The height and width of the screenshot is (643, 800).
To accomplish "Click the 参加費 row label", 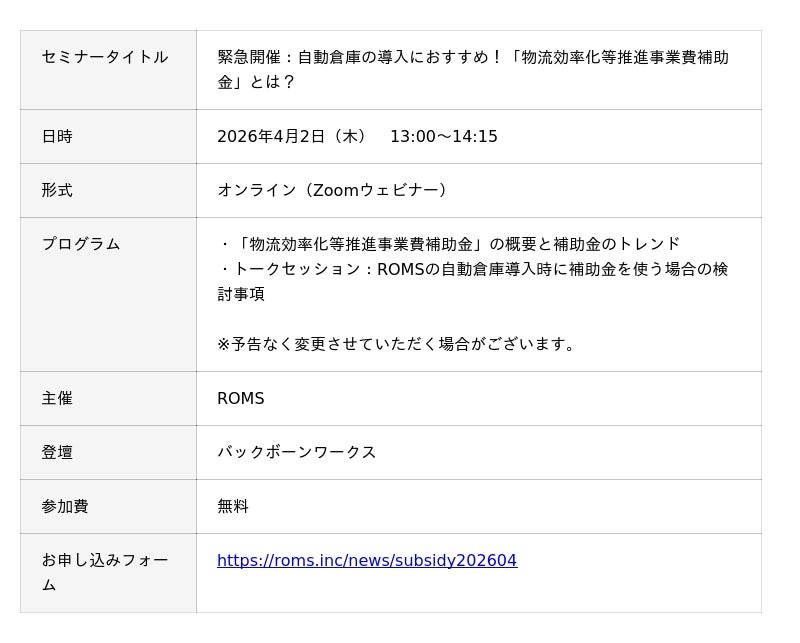I will [65, 506].
